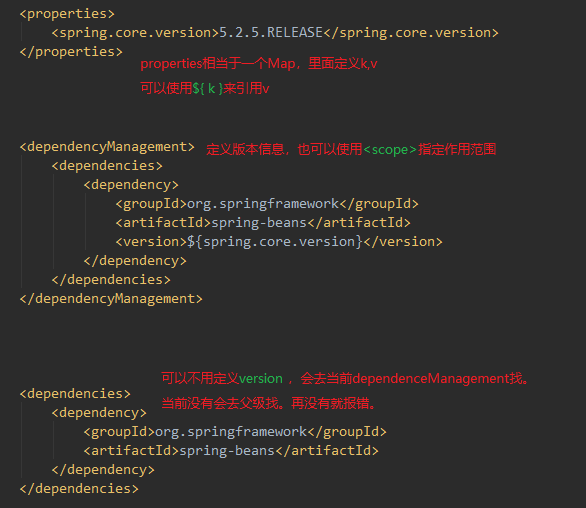Click the ${spring.core.version} version value

click(x=275, y=242)
